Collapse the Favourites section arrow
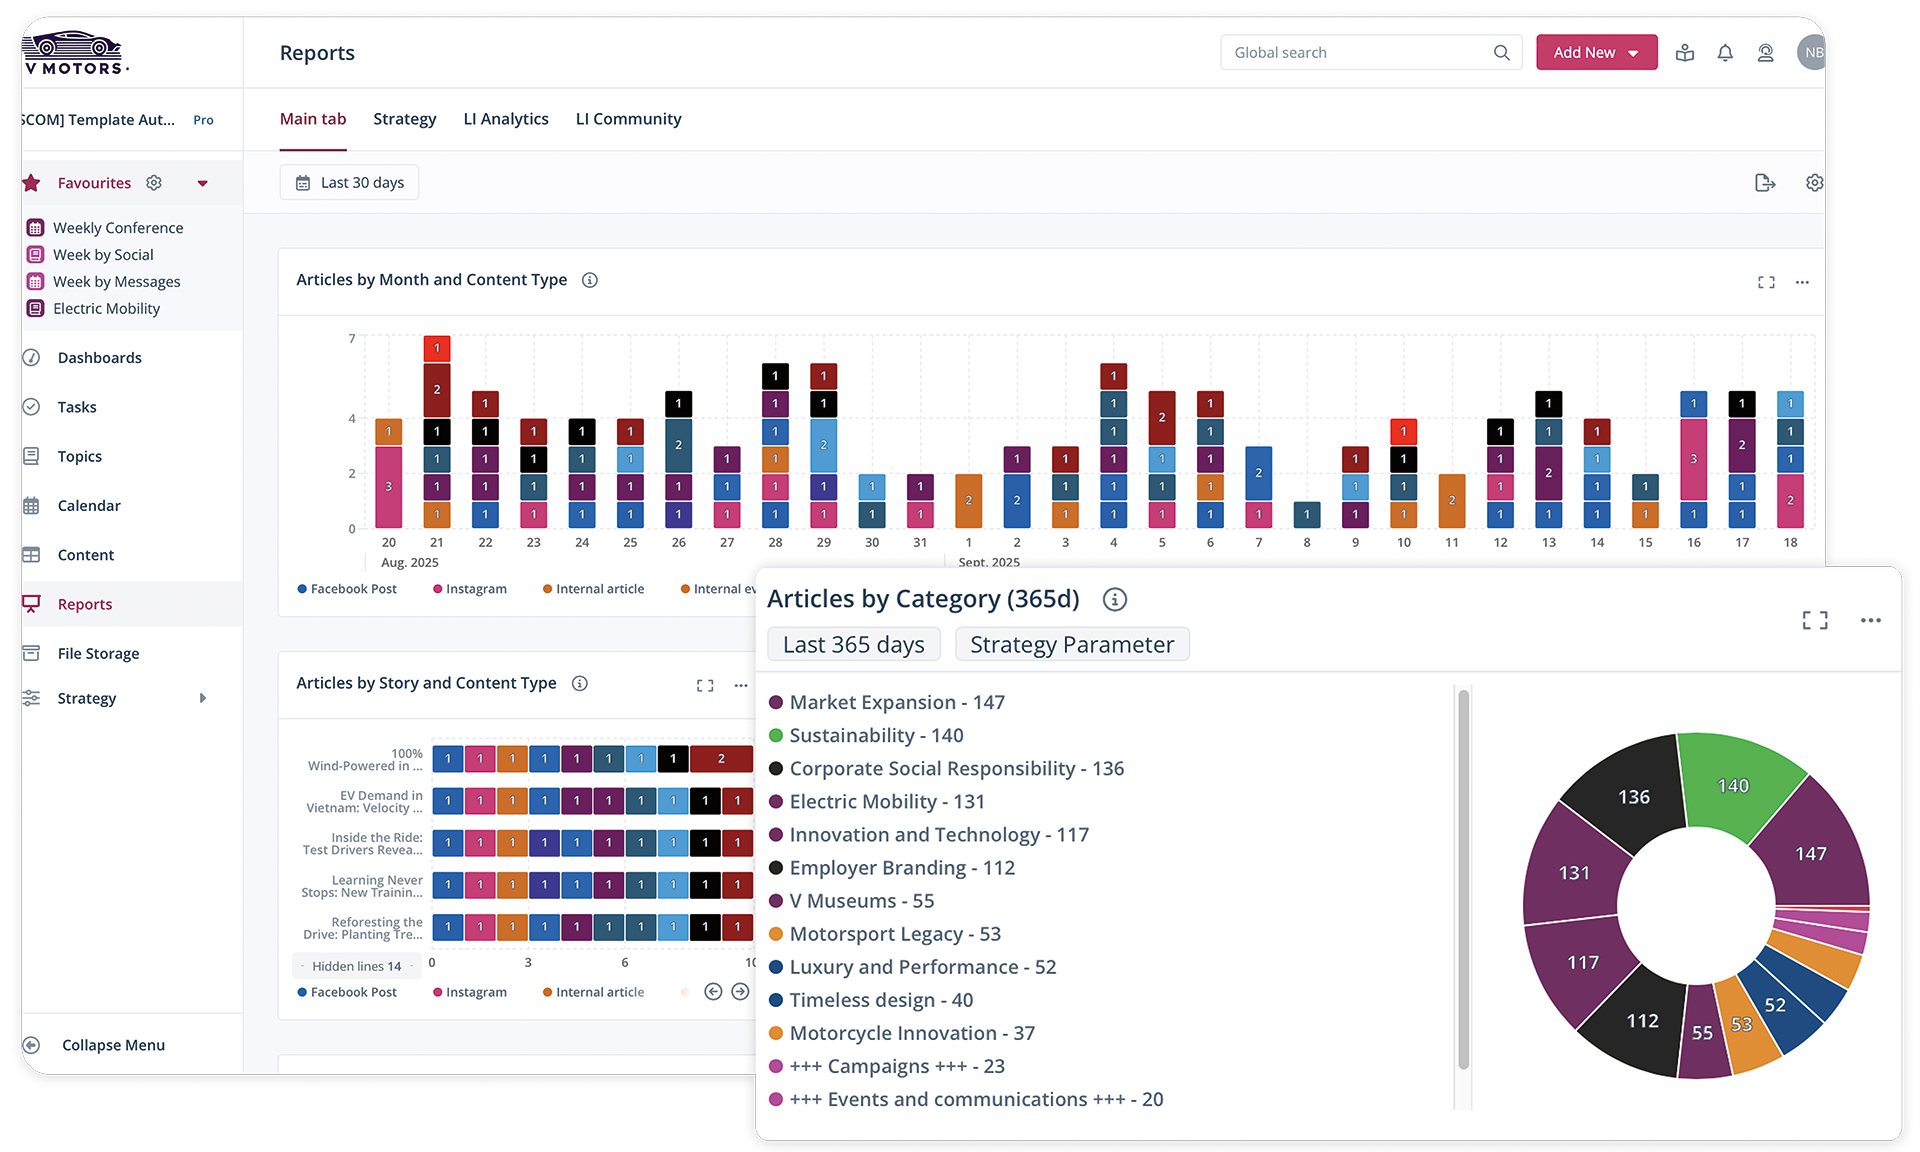The height and width of the screenshot is (1152, 1920). [x=203, y=183]
